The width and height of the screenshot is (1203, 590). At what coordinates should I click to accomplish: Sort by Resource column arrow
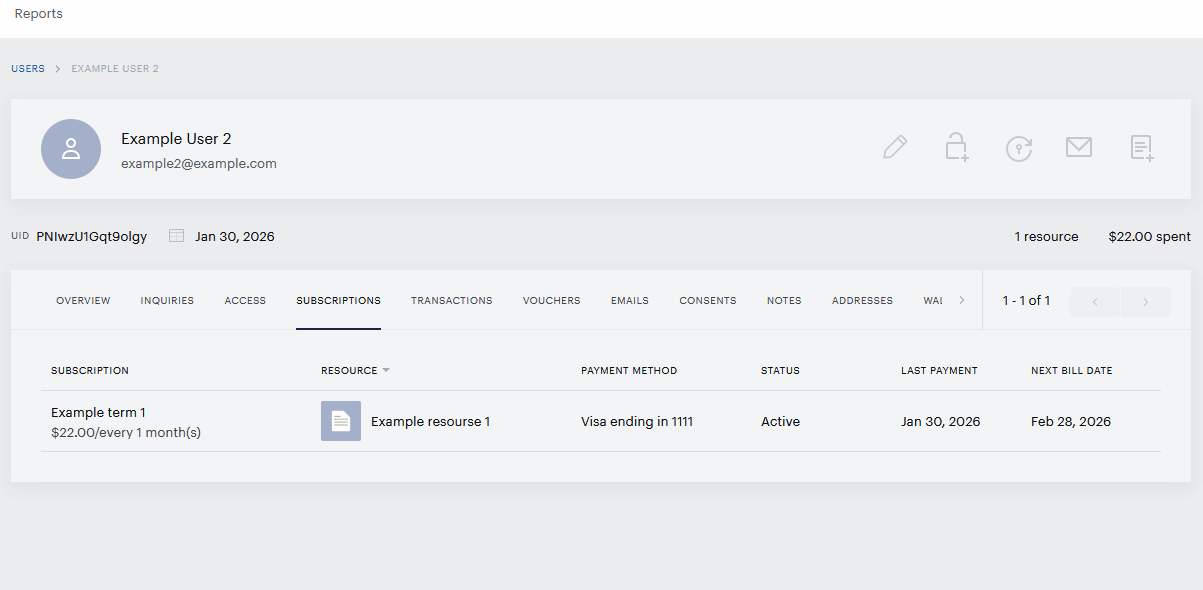(386, 370)
